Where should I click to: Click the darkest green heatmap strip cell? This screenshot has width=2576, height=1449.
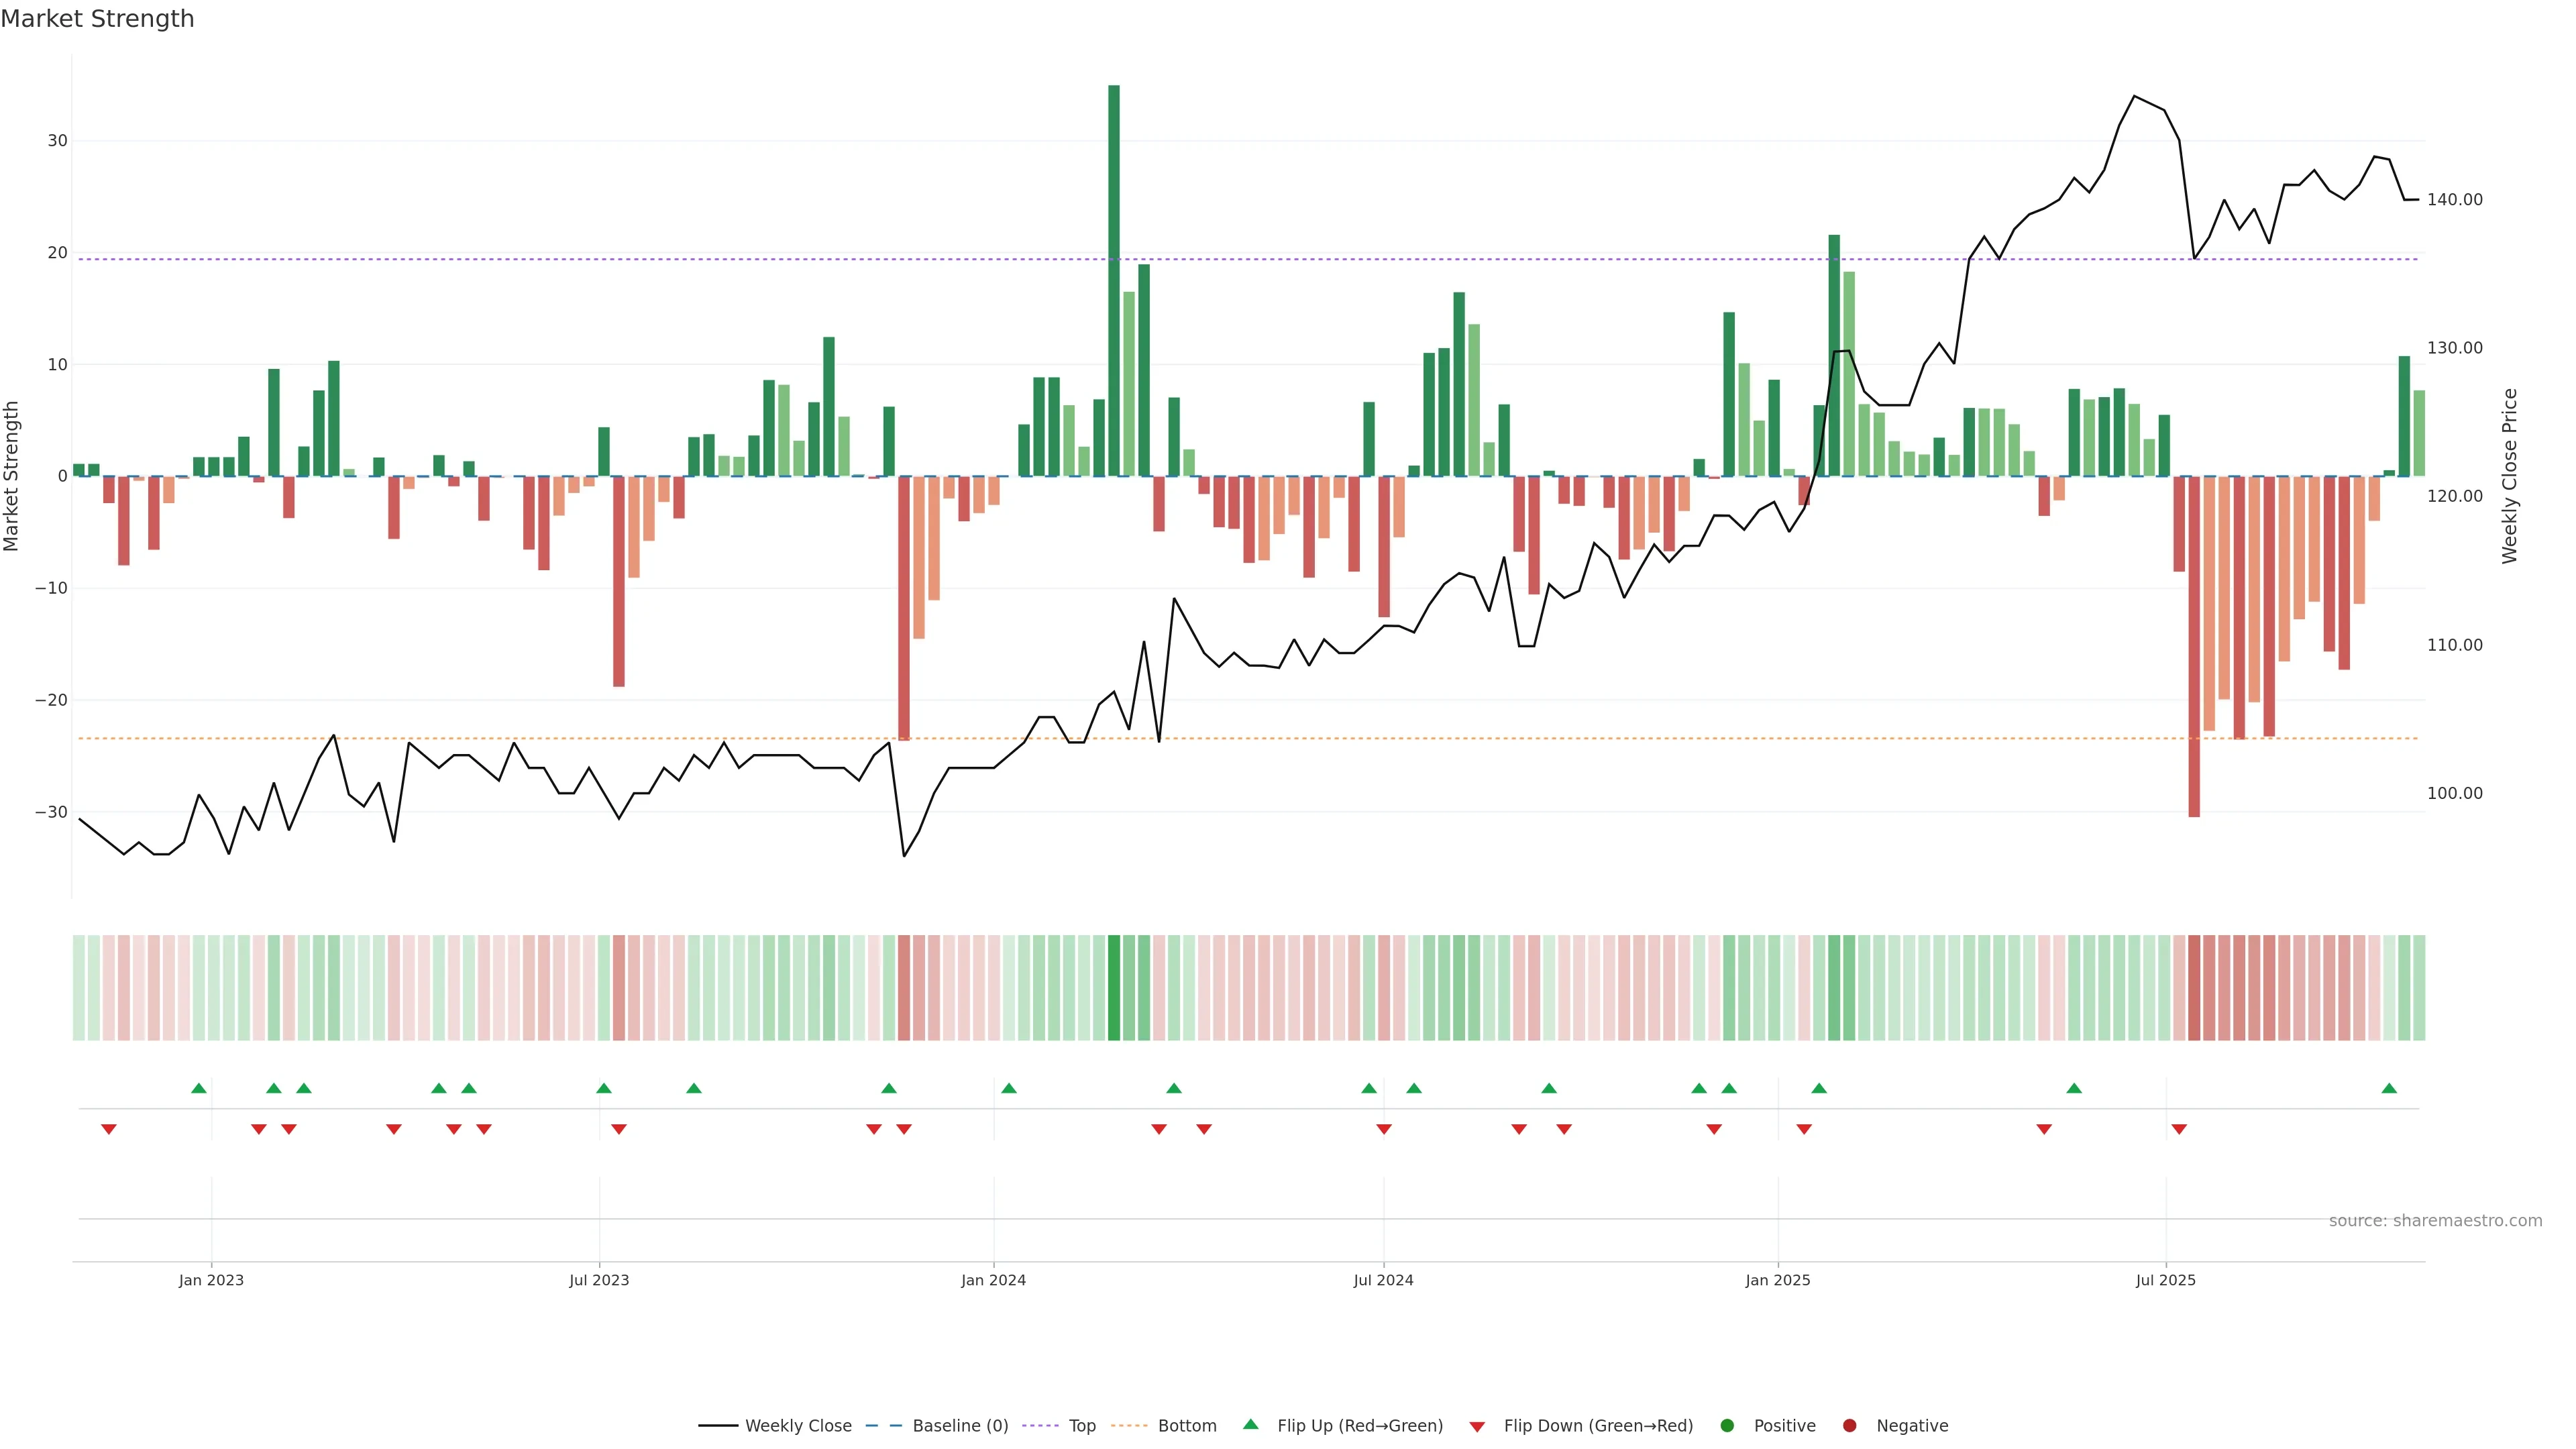(1114, 987)
